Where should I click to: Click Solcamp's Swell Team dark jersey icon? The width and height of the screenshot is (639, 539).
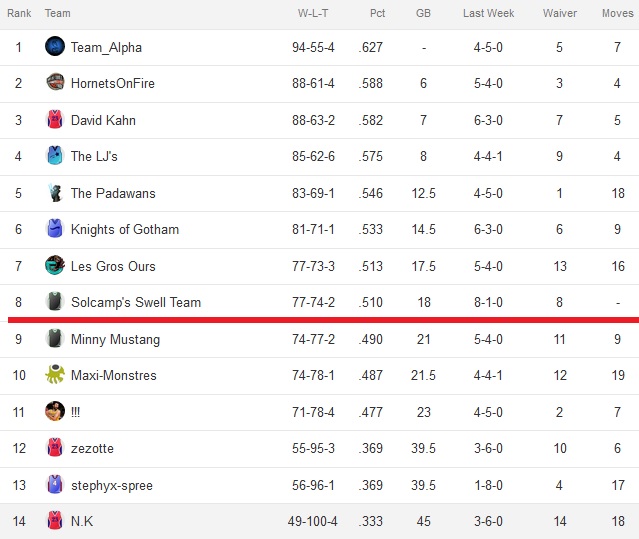click(55, 301)
